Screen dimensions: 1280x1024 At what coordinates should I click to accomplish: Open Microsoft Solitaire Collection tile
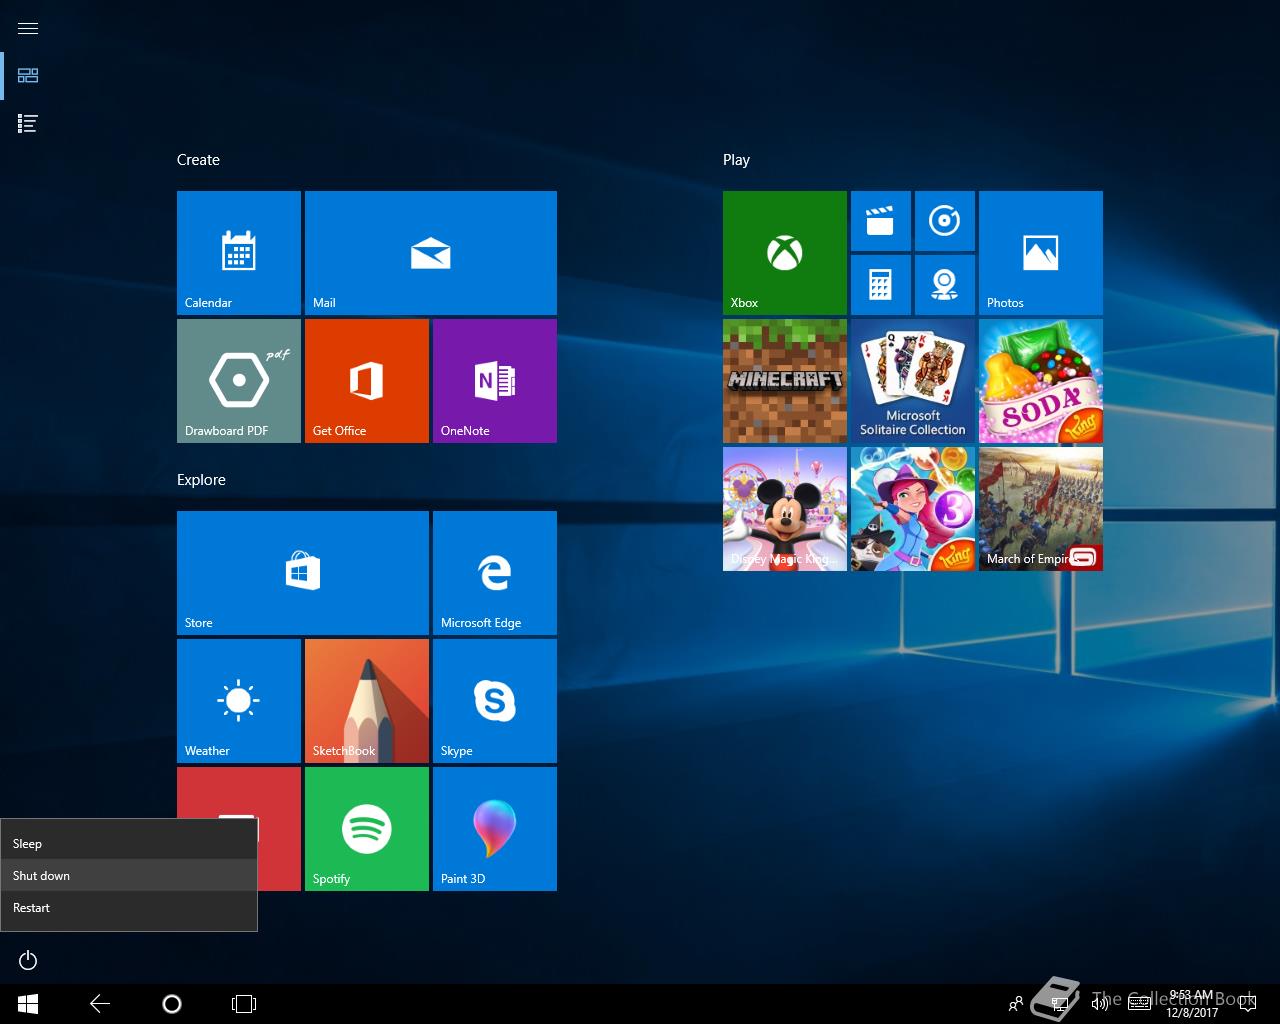pyautogui.click(x=913, y=381)
